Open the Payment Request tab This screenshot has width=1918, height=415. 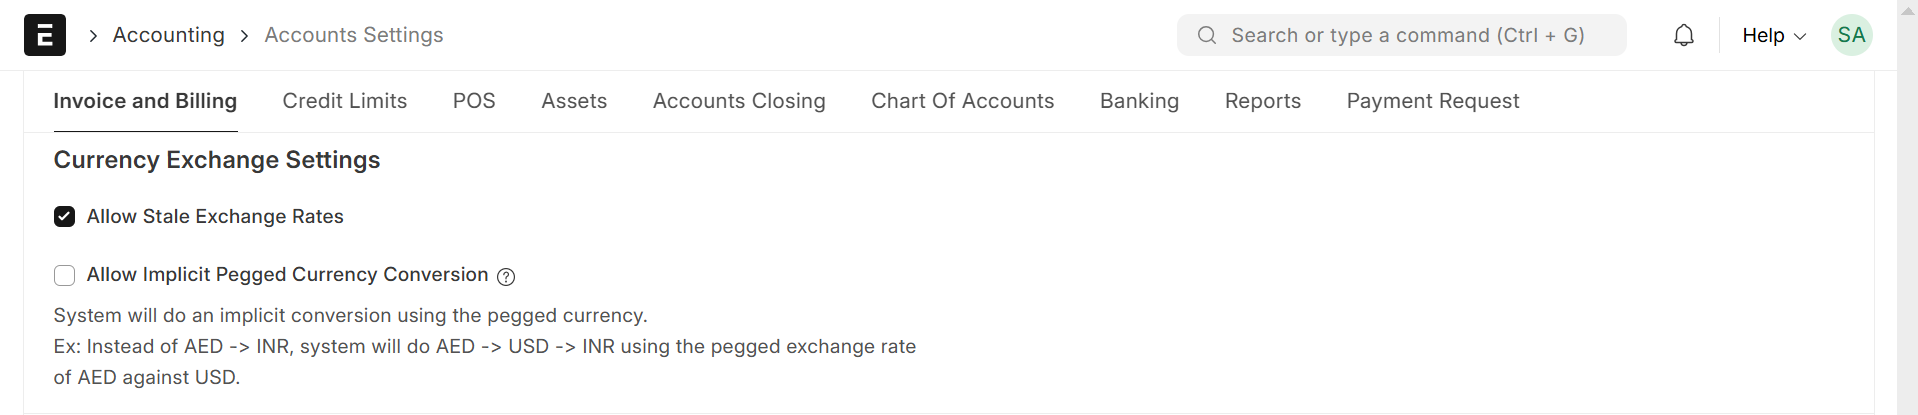click(x=1432, y=101)
